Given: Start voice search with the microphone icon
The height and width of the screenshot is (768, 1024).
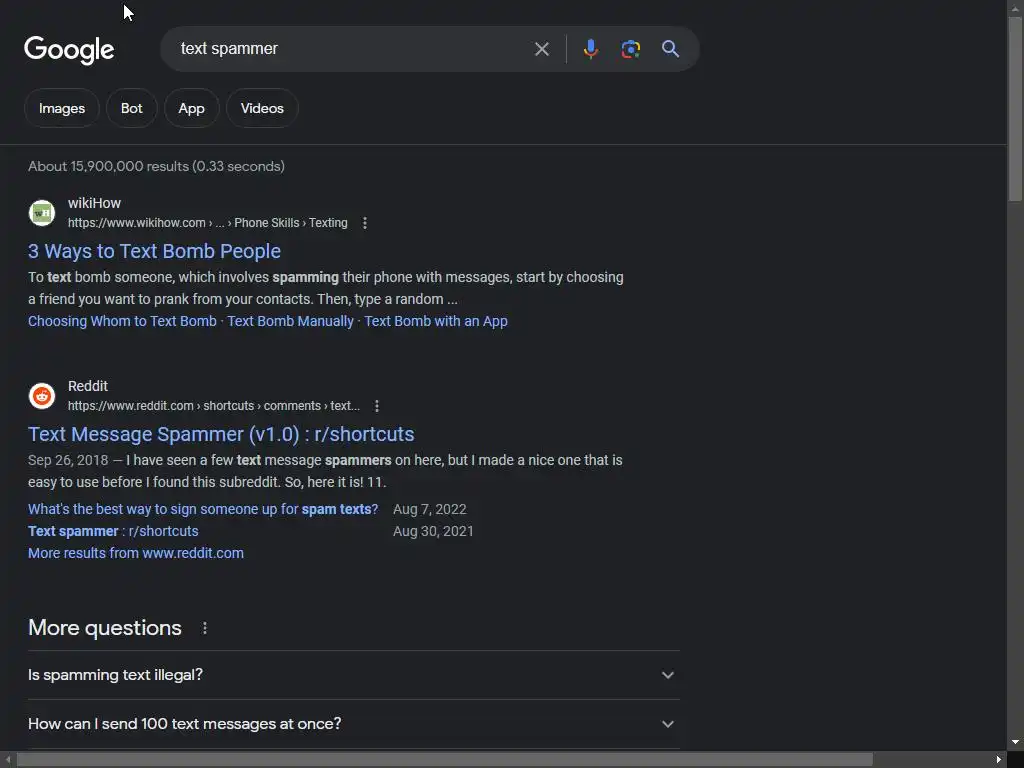Looking at the screenshot, I should [x=590, y=49].
